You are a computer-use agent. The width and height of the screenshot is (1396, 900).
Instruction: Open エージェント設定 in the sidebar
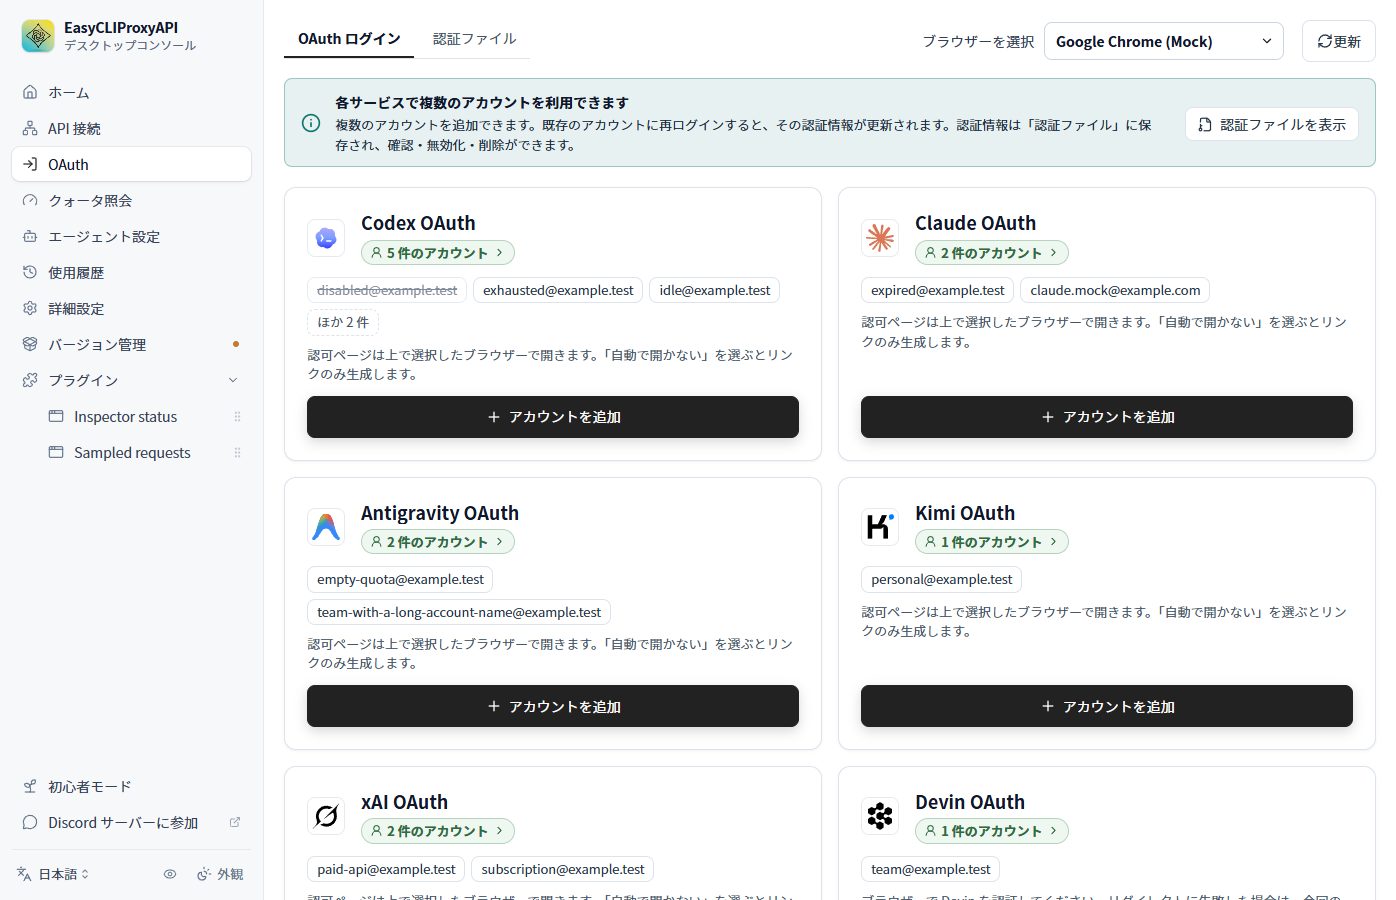pyautogui.click(x=131, y=236)
